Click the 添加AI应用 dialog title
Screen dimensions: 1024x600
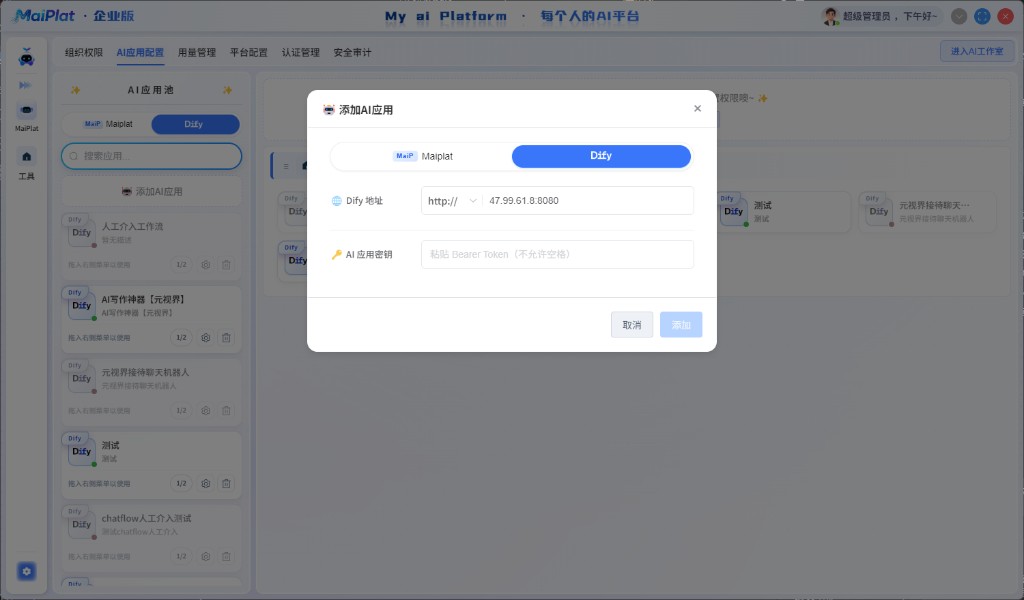click(x=366, y=110)
